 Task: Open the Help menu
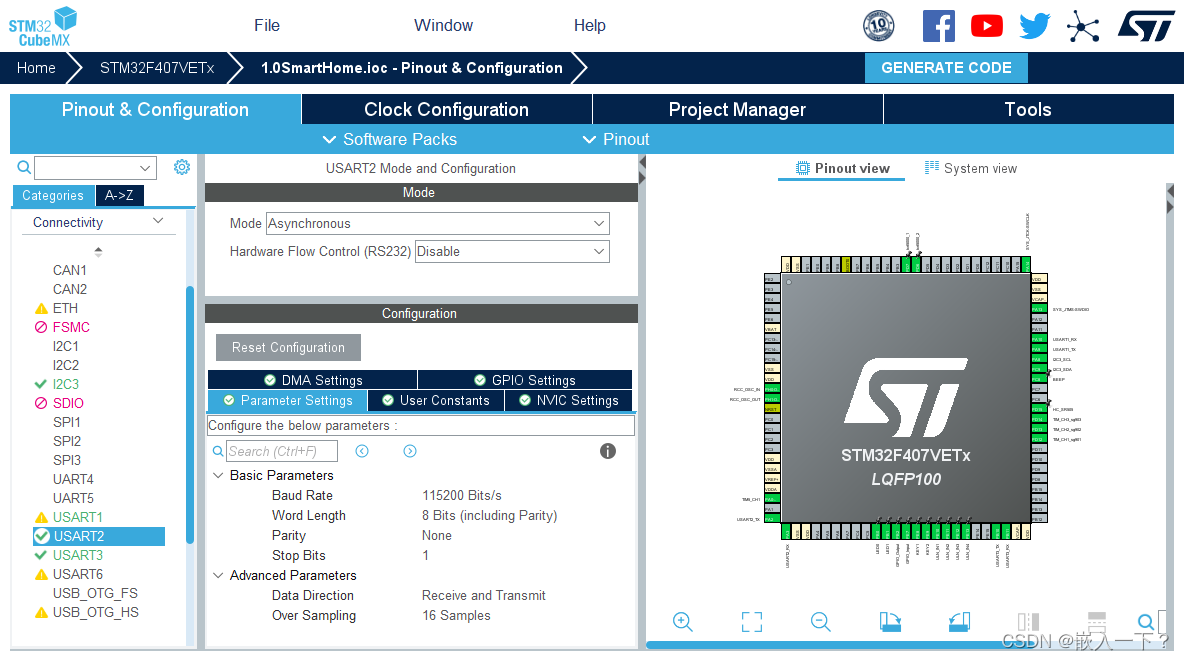tap(590, 26)
